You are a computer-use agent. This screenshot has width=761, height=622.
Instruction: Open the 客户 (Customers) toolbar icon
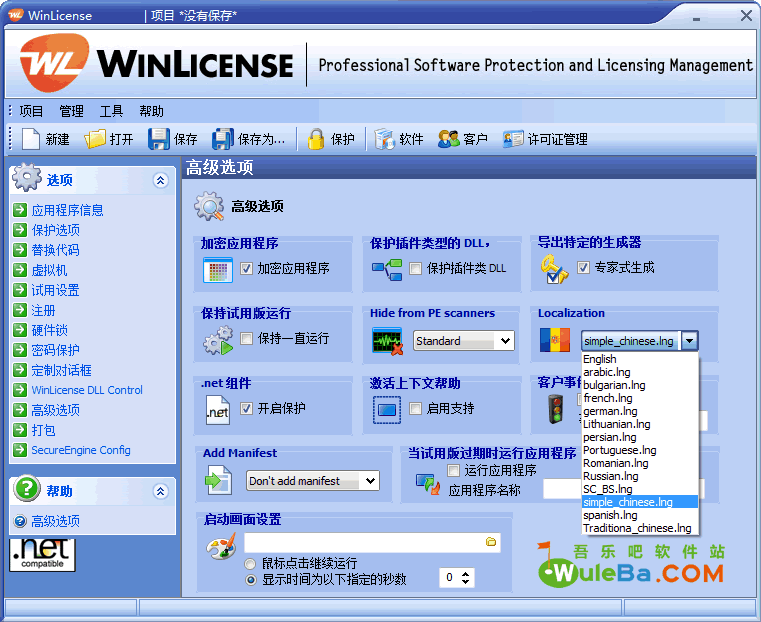pos(448,139)
